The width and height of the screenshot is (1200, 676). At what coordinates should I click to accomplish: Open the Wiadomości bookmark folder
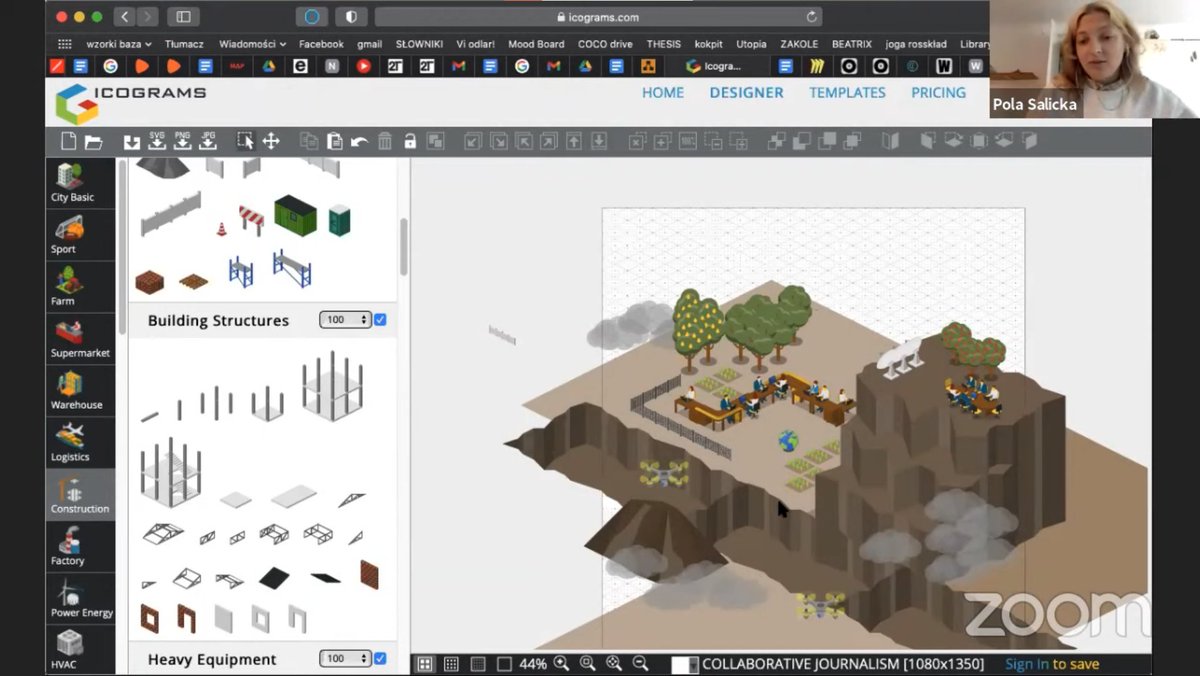coord(252,44)
